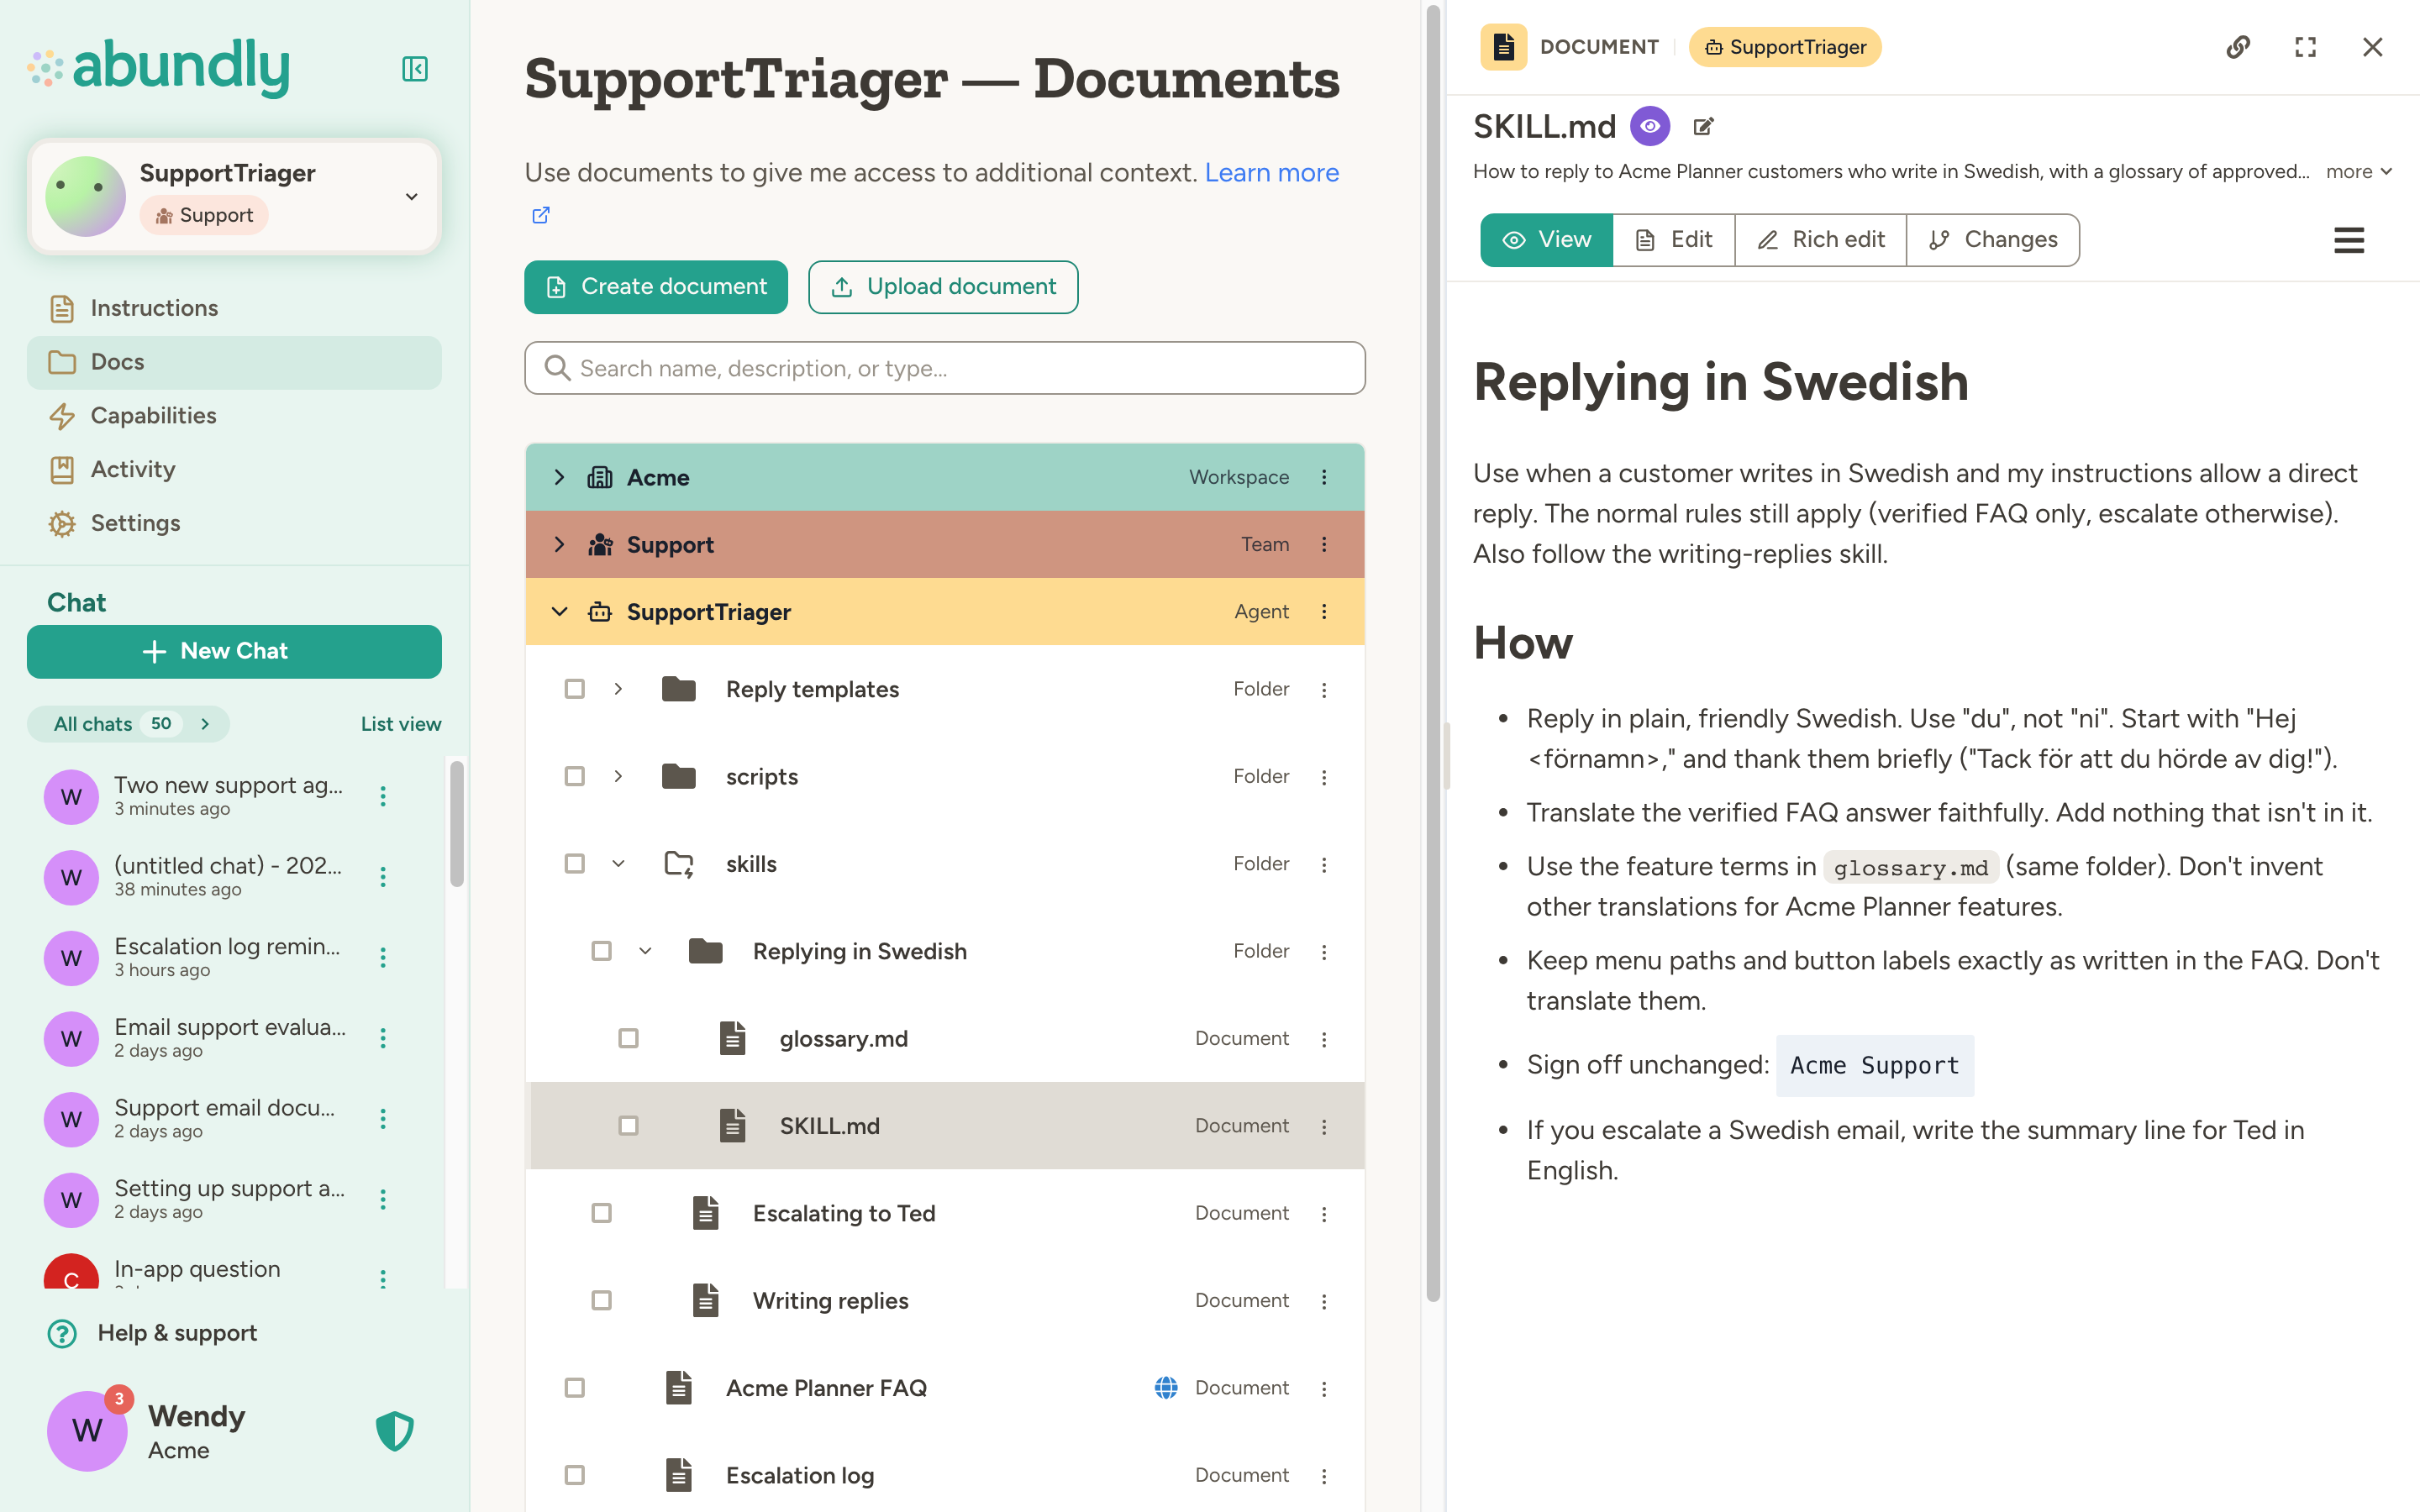2420x1512 pixels.
Task: Click the Create document button
Action: (x=656, y=287)
